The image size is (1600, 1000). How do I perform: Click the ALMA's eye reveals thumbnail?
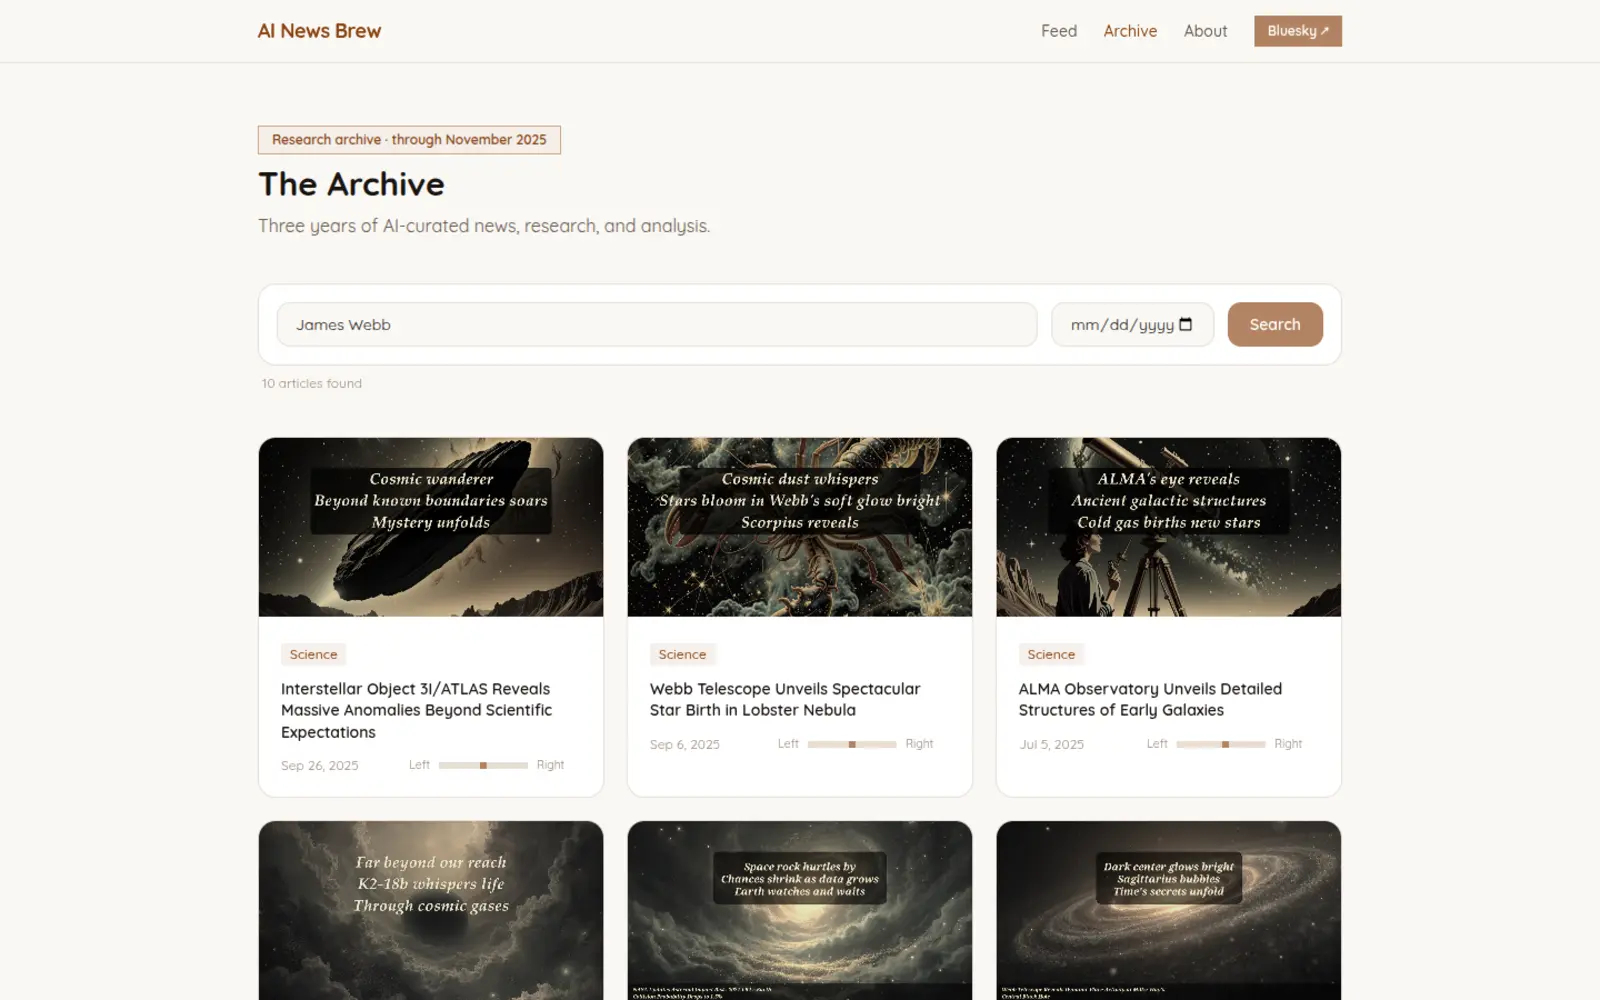tap(1169, 527)
